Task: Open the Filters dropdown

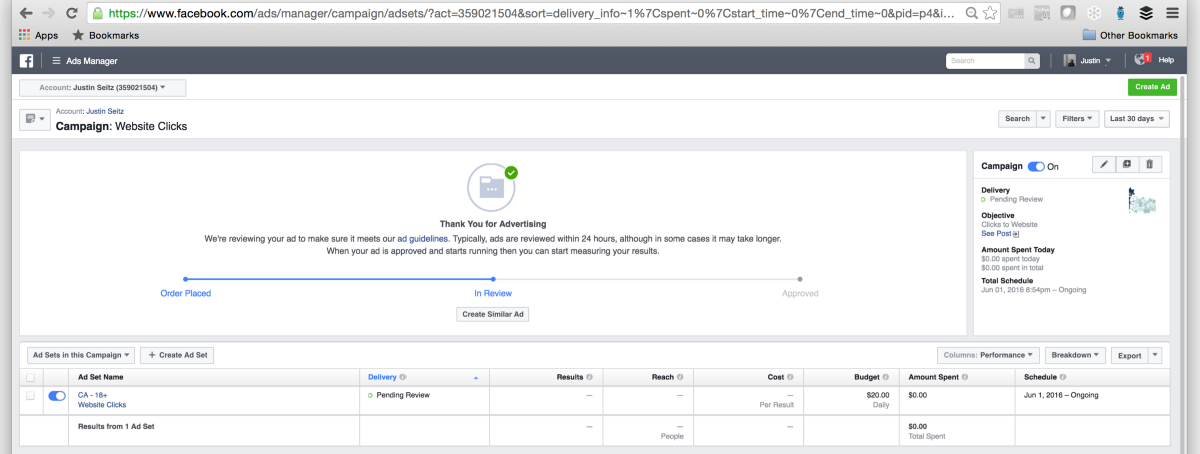Action: tap(1077, 118)
